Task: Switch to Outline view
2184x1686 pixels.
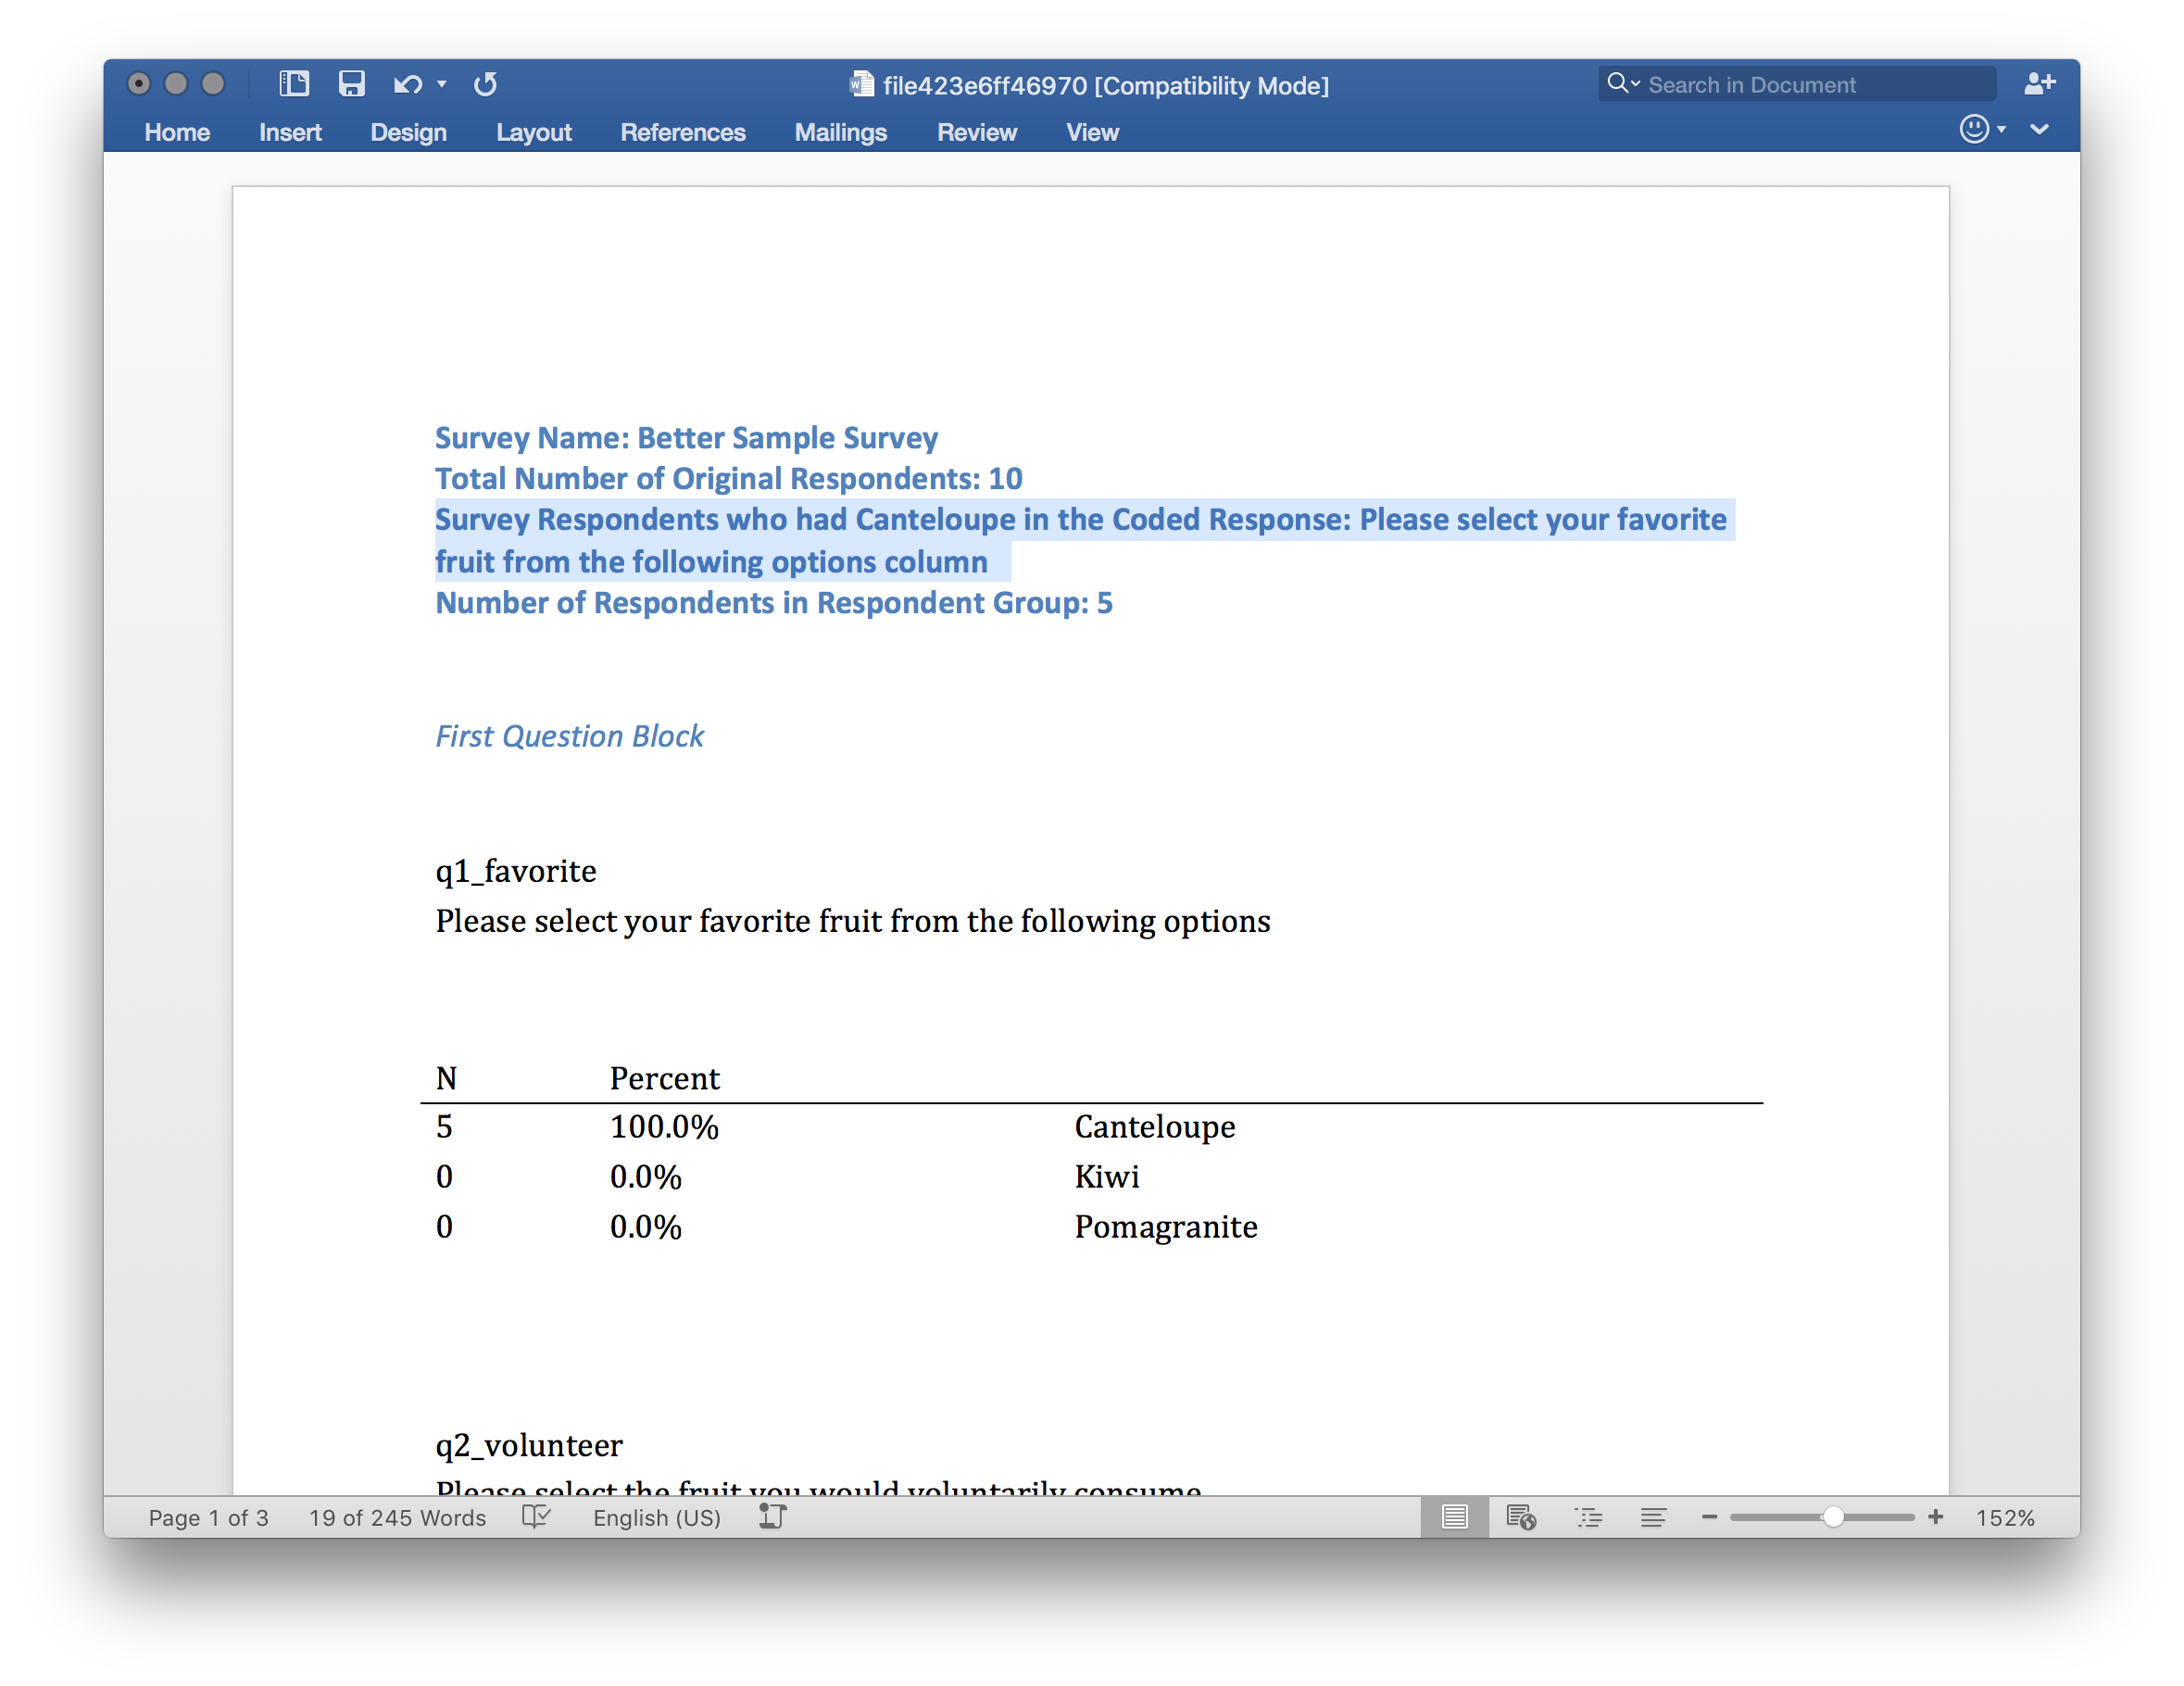Action: (1588, 1517)
